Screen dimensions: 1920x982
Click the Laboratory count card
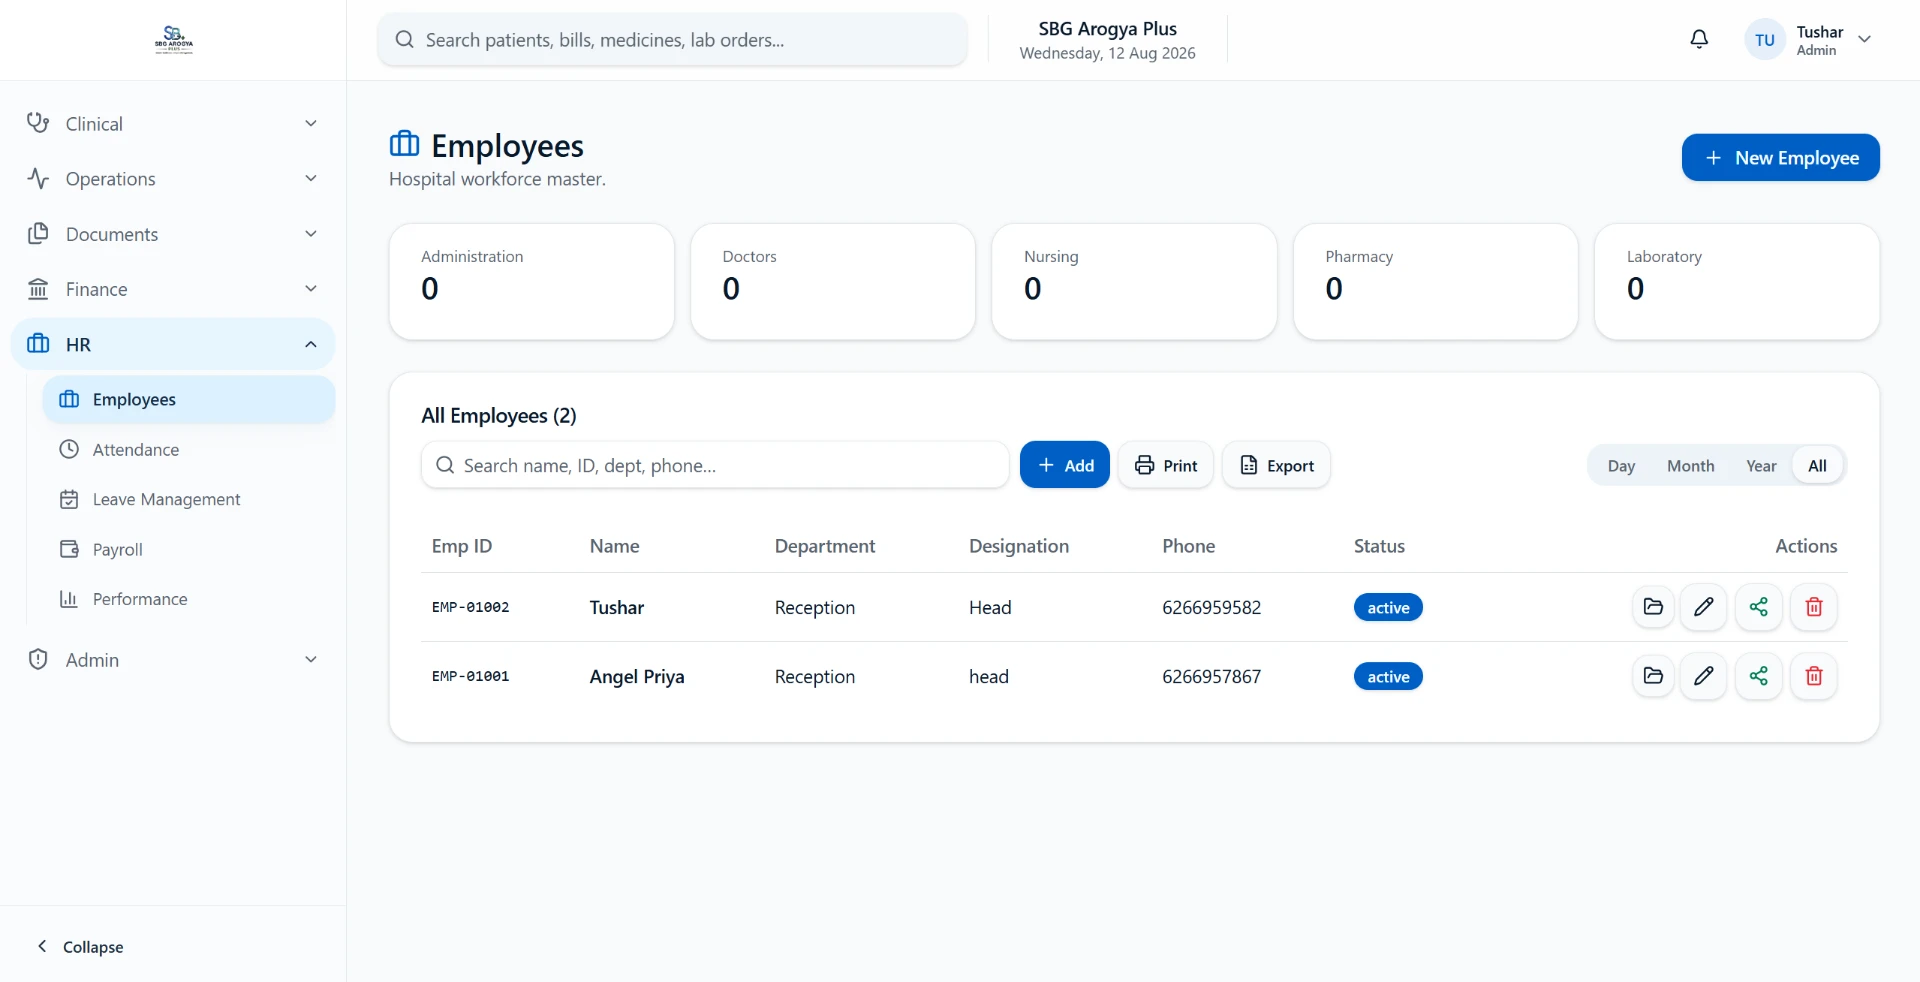coord(1737,281)
